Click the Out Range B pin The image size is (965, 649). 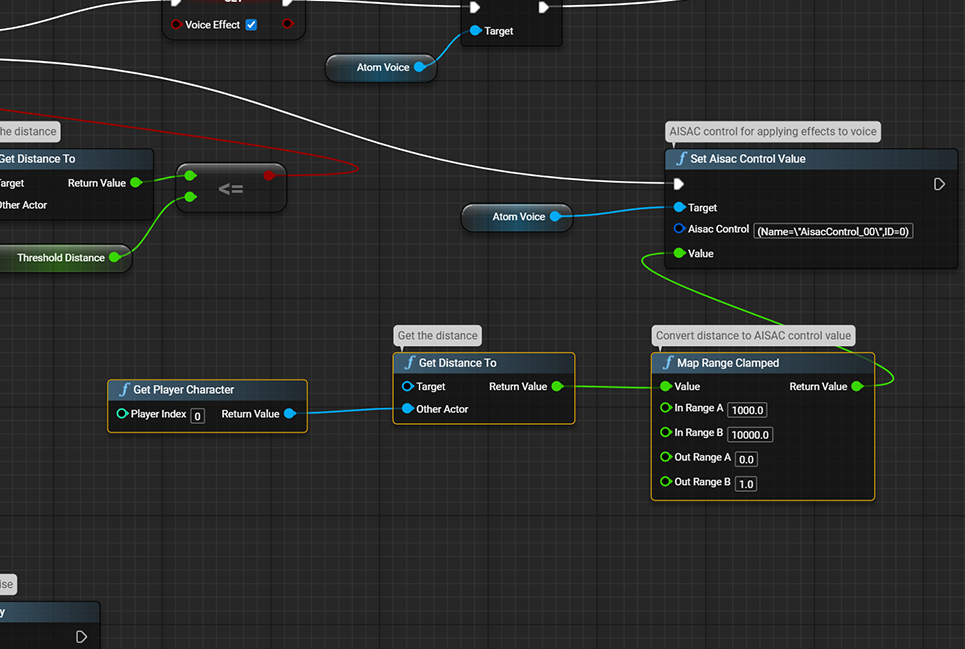(x=665, y=482)
